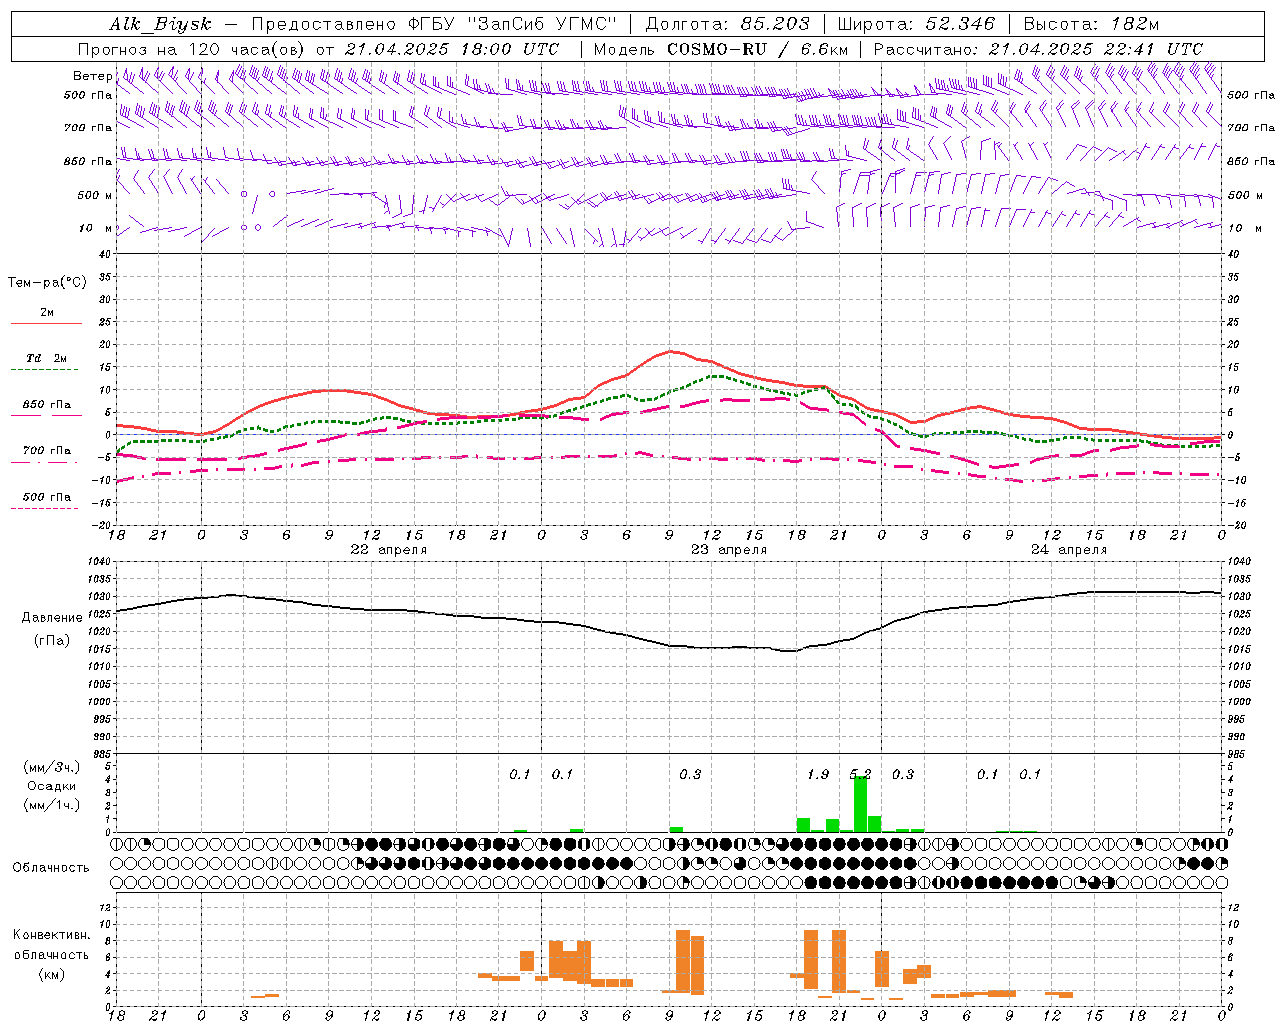Image resolution: width=1280 pixels, height=1024 pixels.
Task: Click the 'Рассчитано: 21.04.2025 22:41 UTC' text
Action: click(x=1038, y=49)
